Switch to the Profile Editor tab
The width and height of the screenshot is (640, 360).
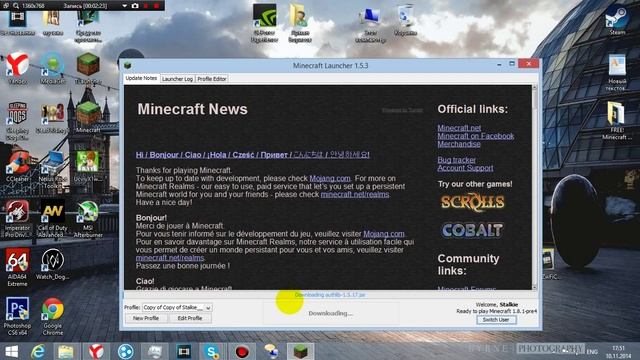212,79
